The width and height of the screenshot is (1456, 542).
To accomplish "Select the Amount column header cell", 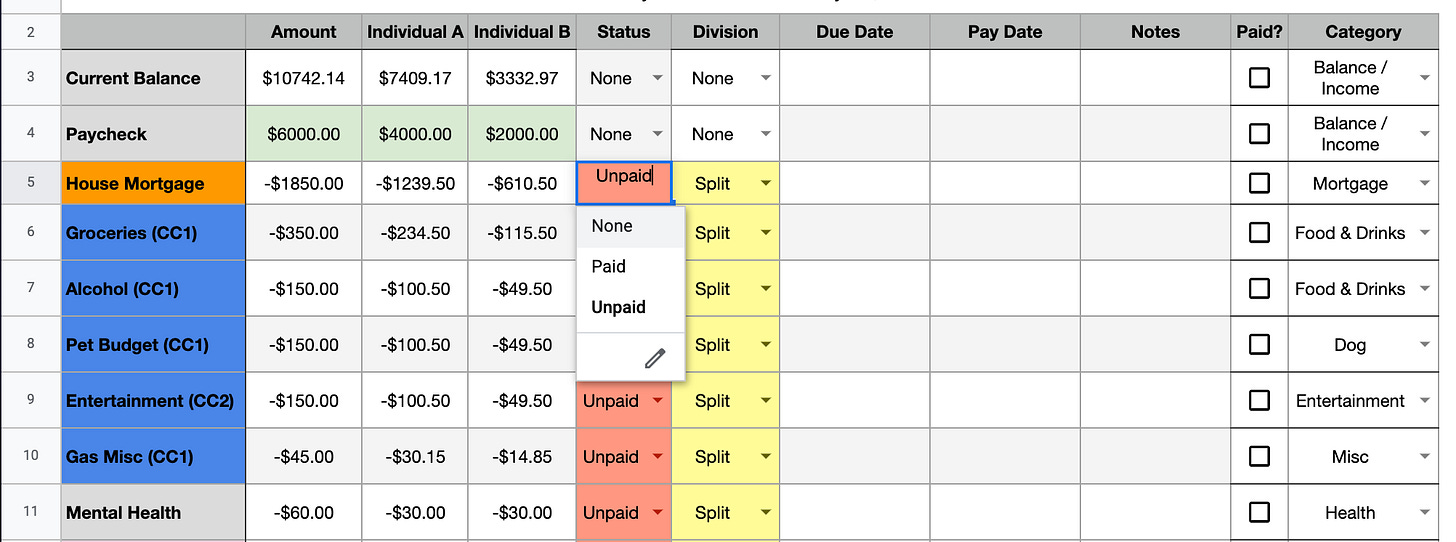I will 304,32.
